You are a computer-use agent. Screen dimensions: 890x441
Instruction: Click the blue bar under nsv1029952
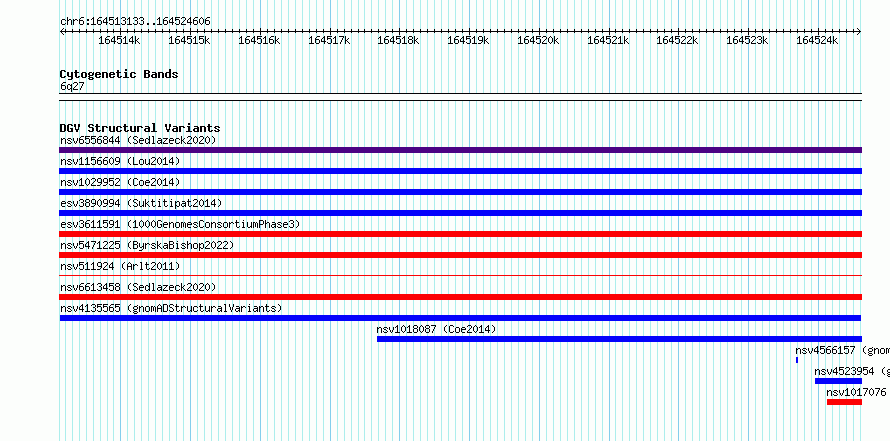(x=460, y=192)
